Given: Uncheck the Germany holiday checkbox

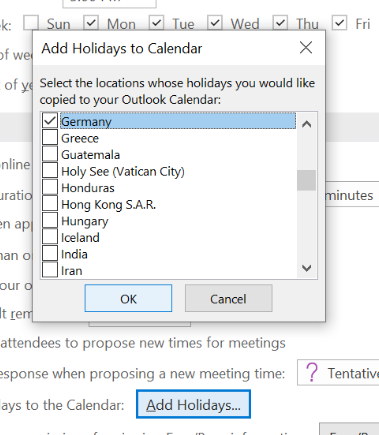Looking at the screenshot, I should pos(50,121).
